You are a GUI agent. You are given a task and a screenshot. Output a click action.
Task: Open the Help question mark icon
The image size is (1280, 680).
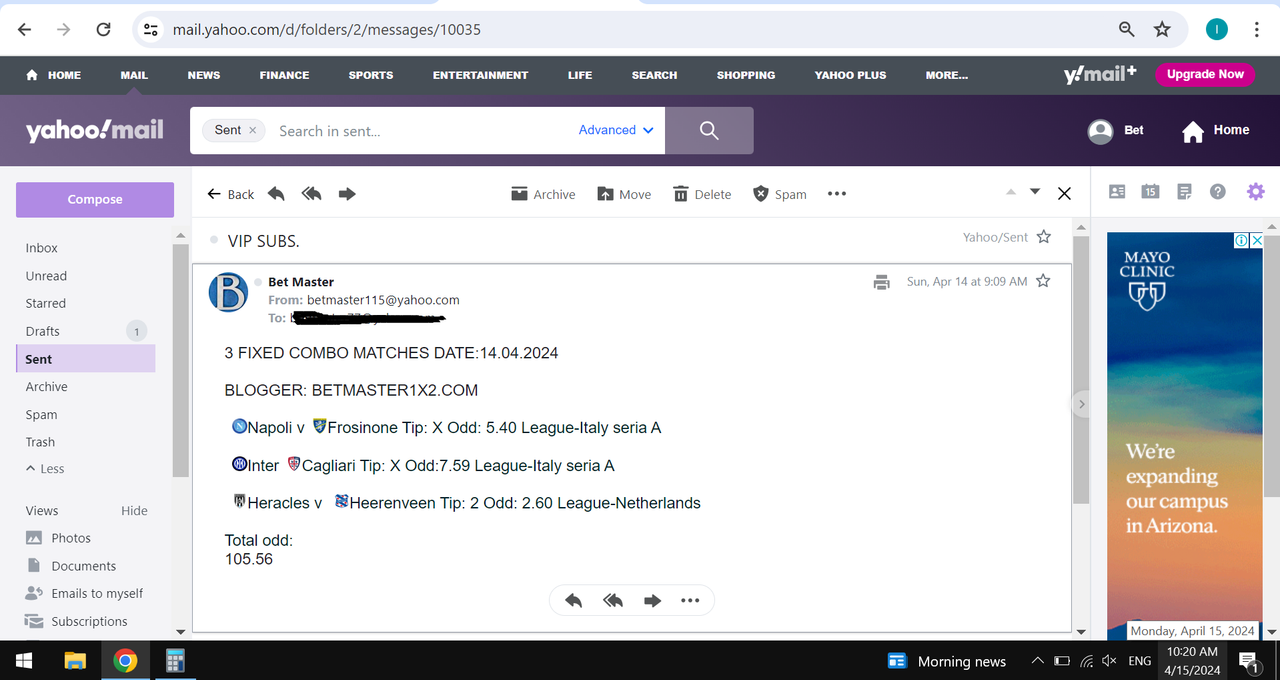1217,192
